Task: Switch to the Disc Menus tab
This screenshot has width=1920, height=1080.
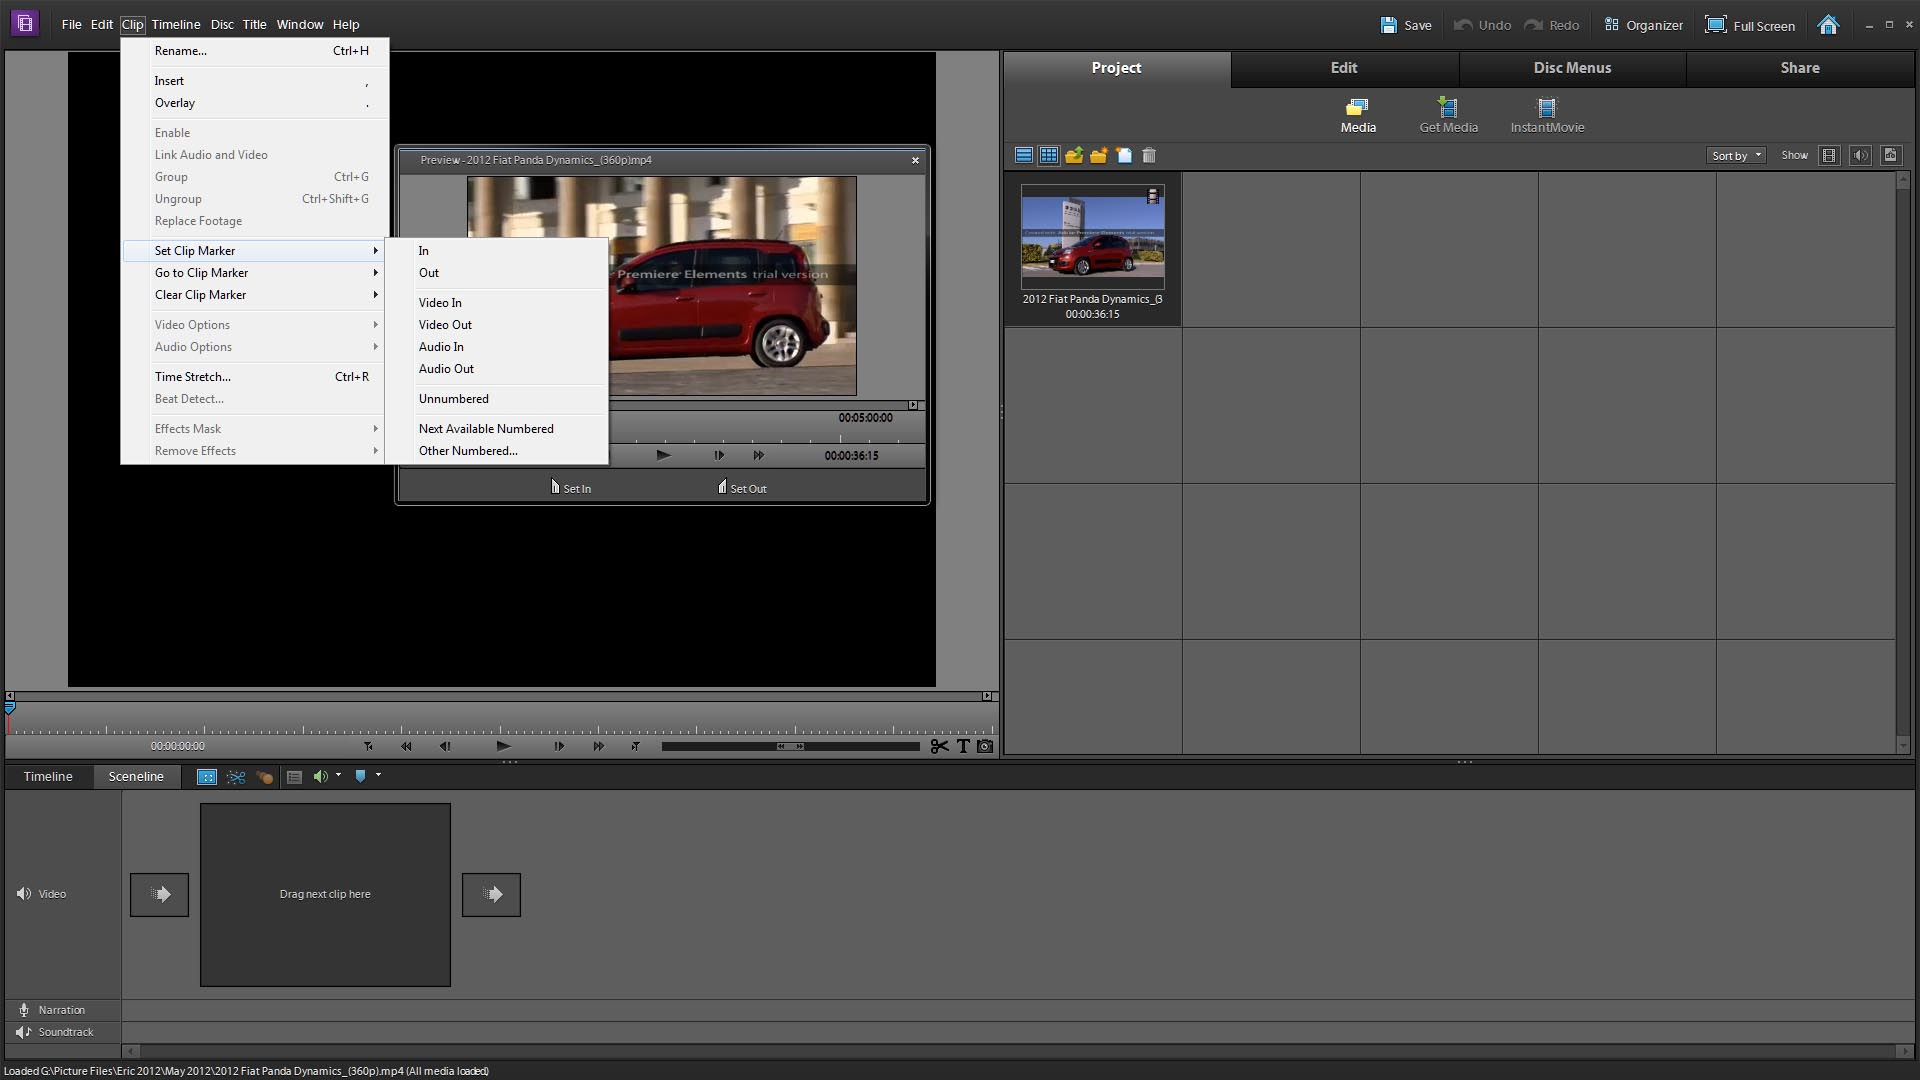Action: [x=1572, y=68]
